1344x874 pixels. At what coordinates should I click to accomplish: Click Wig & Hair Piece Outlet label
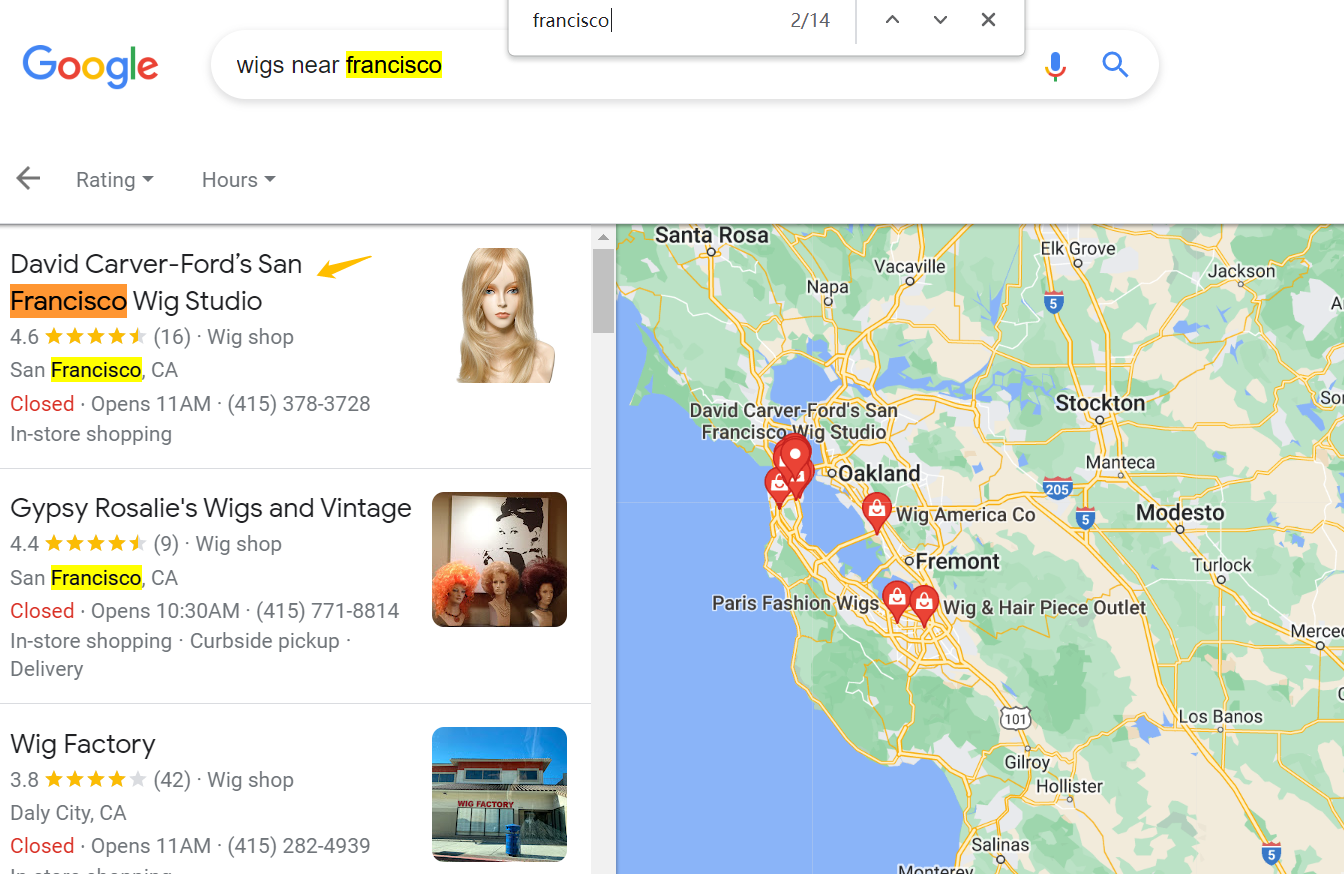pos(1045,607)
